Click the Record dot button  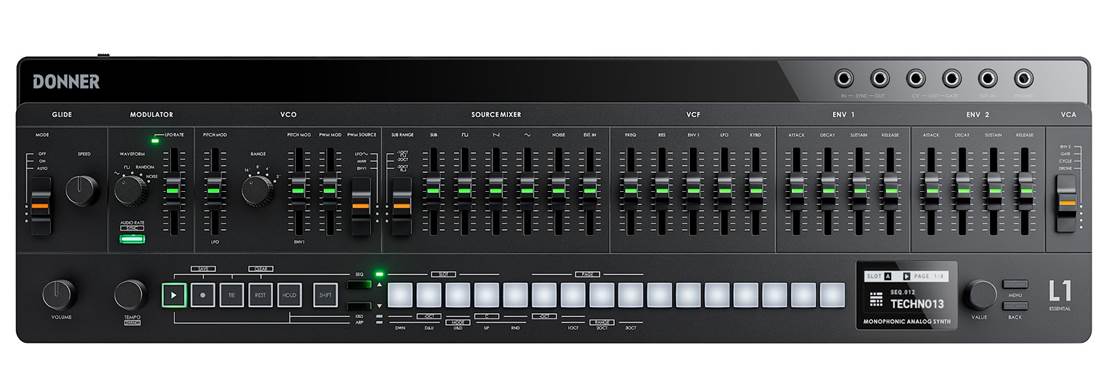(202, 295)
